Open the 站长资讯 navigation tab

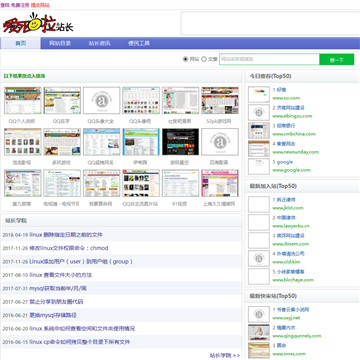(x=100, y=43)
